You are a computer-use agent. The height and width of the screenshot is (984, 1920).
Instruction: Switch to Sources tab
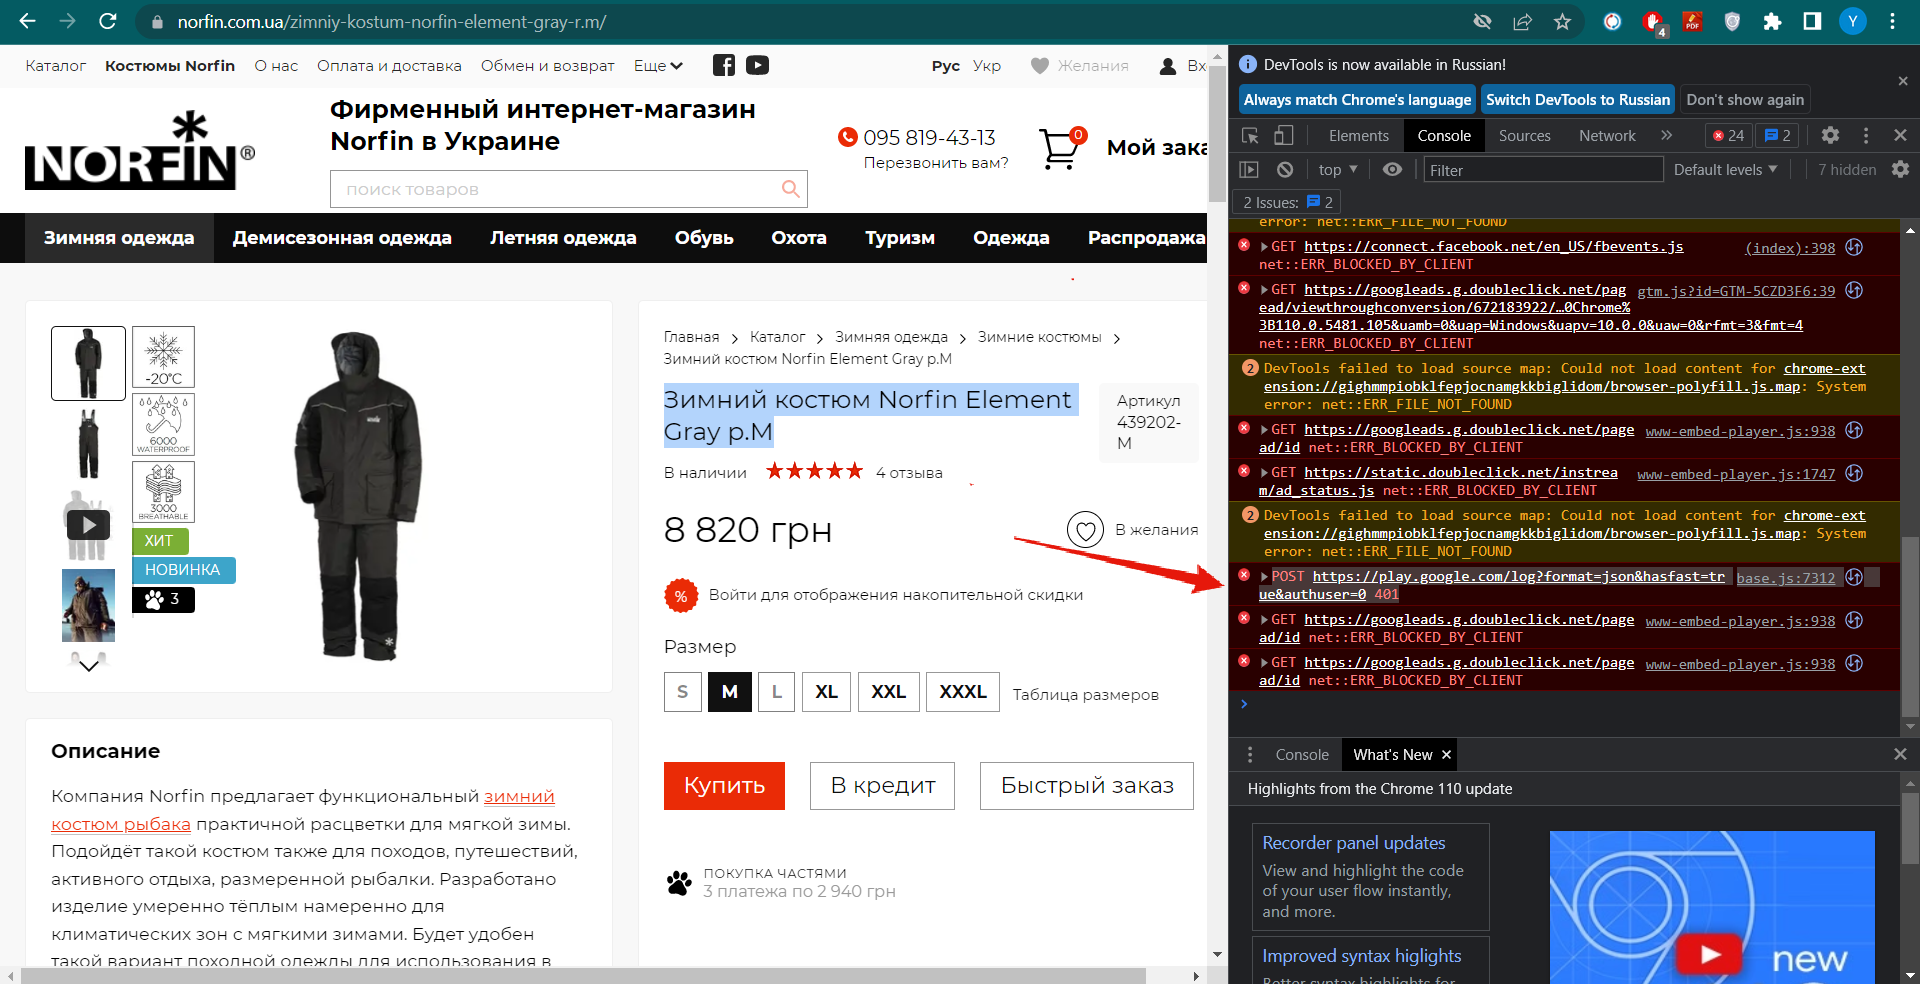(1524, 135)
